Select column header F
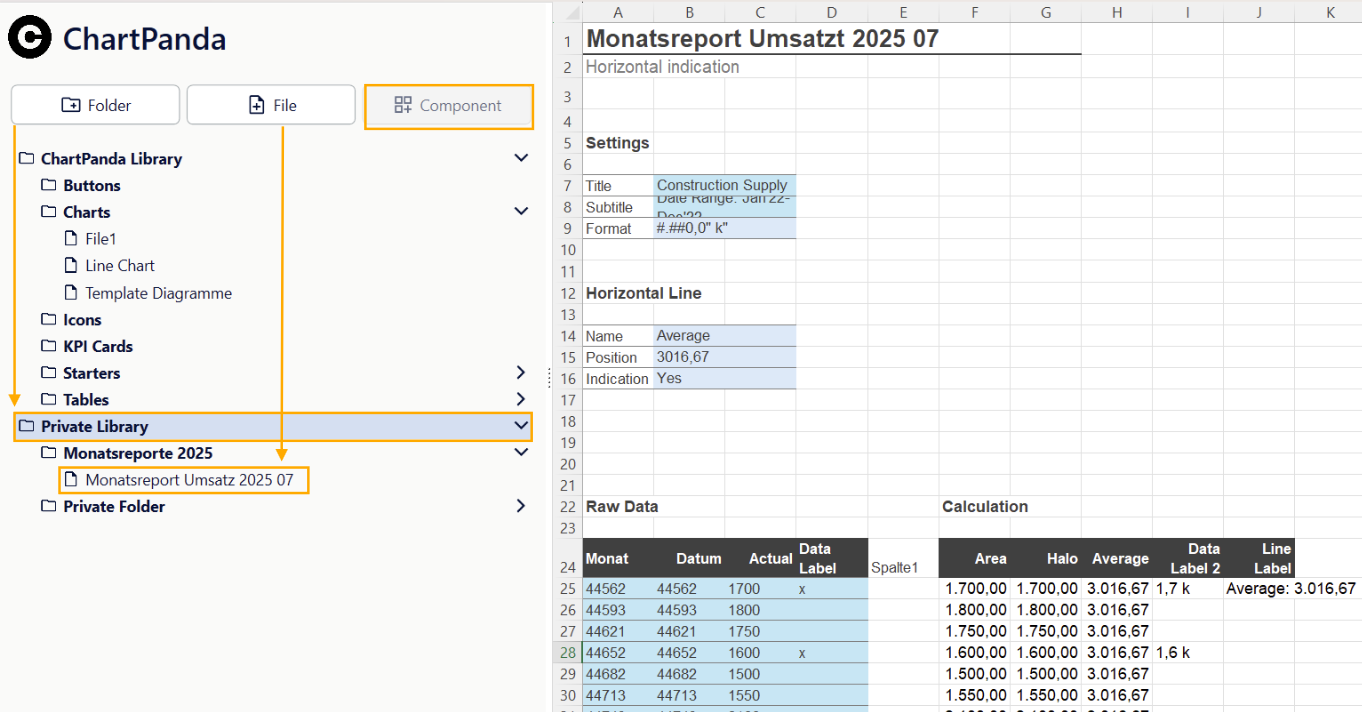Viewport: 1362px width, 712px height. 974,12
